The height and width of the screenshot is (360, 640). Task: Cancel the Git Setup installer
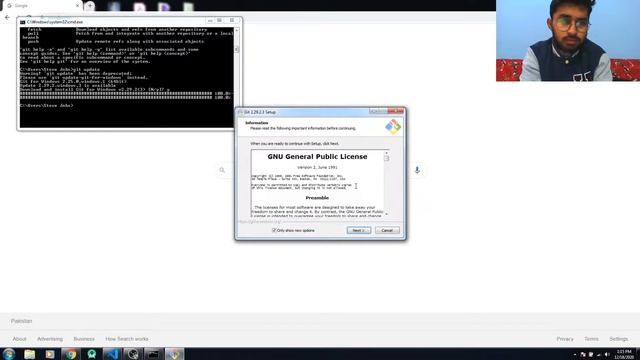(x=387, y=231)
